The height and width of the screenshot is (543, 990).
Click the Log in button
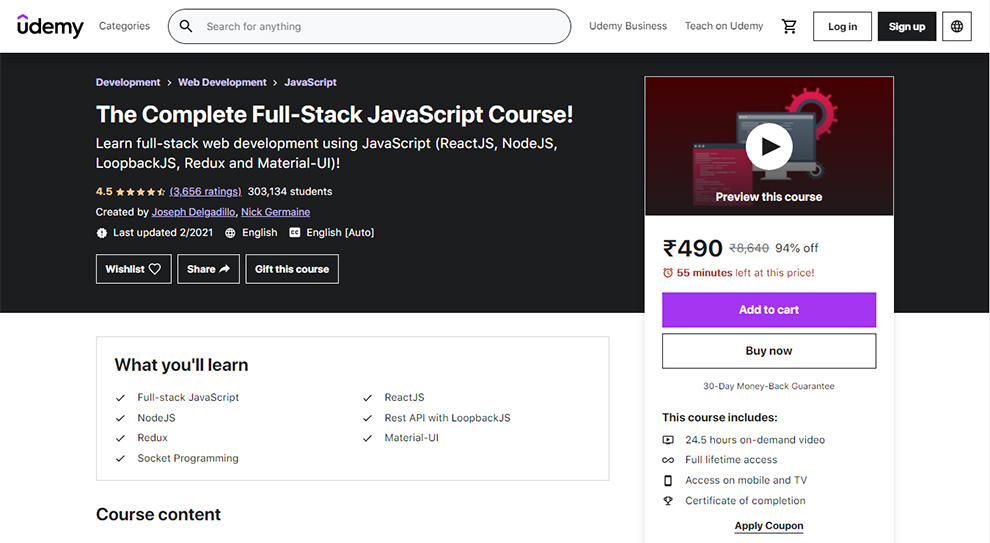842,26
